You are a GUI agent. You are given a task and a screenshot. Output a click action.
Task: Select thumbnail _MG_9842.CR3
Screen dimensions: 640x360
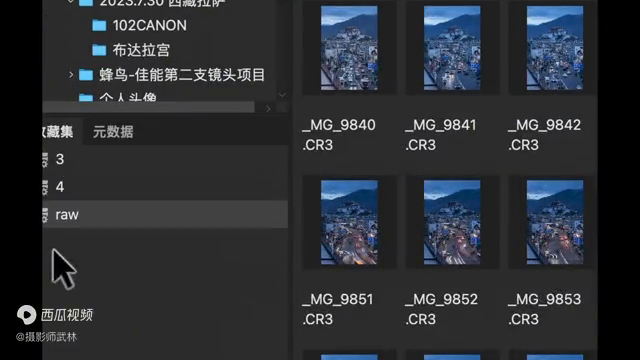(x=555, y=48)
